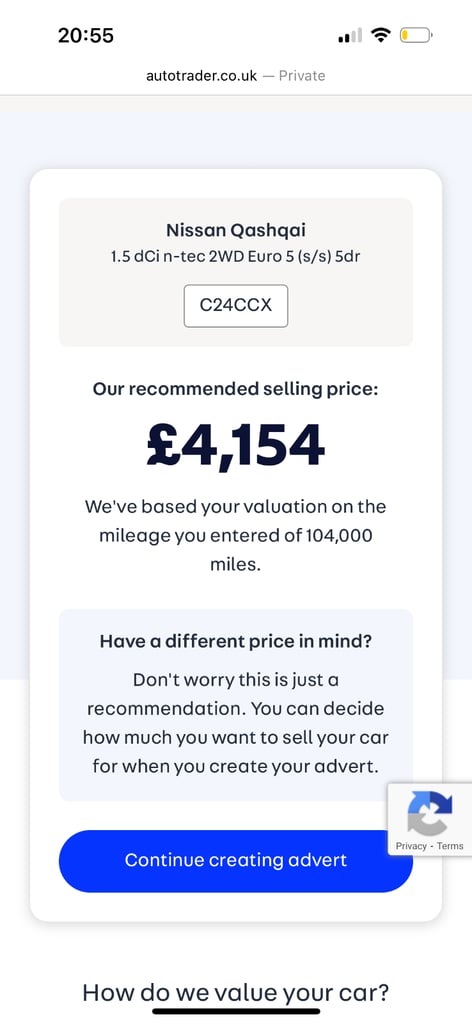This screenshot has width=472, height=1024.
Task: Tap the home indicator bar at the bottom
Action: pyautogui.click(x=236, y=1012)
